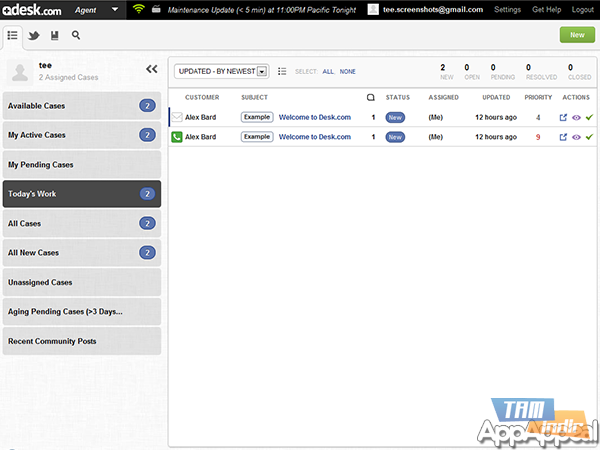The width and height of the screenshot is (600, 450).
Task: Click the NEW cases counter
Action: (446, 72)
